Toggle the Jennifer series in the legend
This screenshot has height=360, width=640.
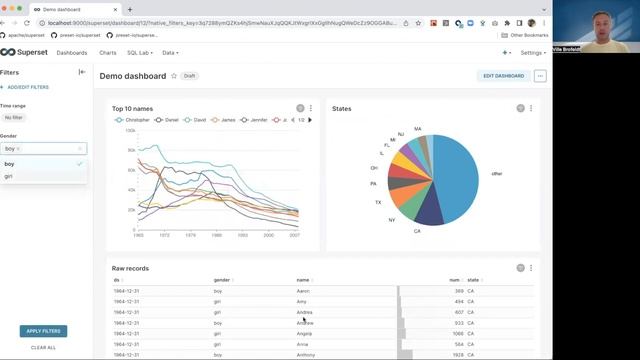coord(254,120)
